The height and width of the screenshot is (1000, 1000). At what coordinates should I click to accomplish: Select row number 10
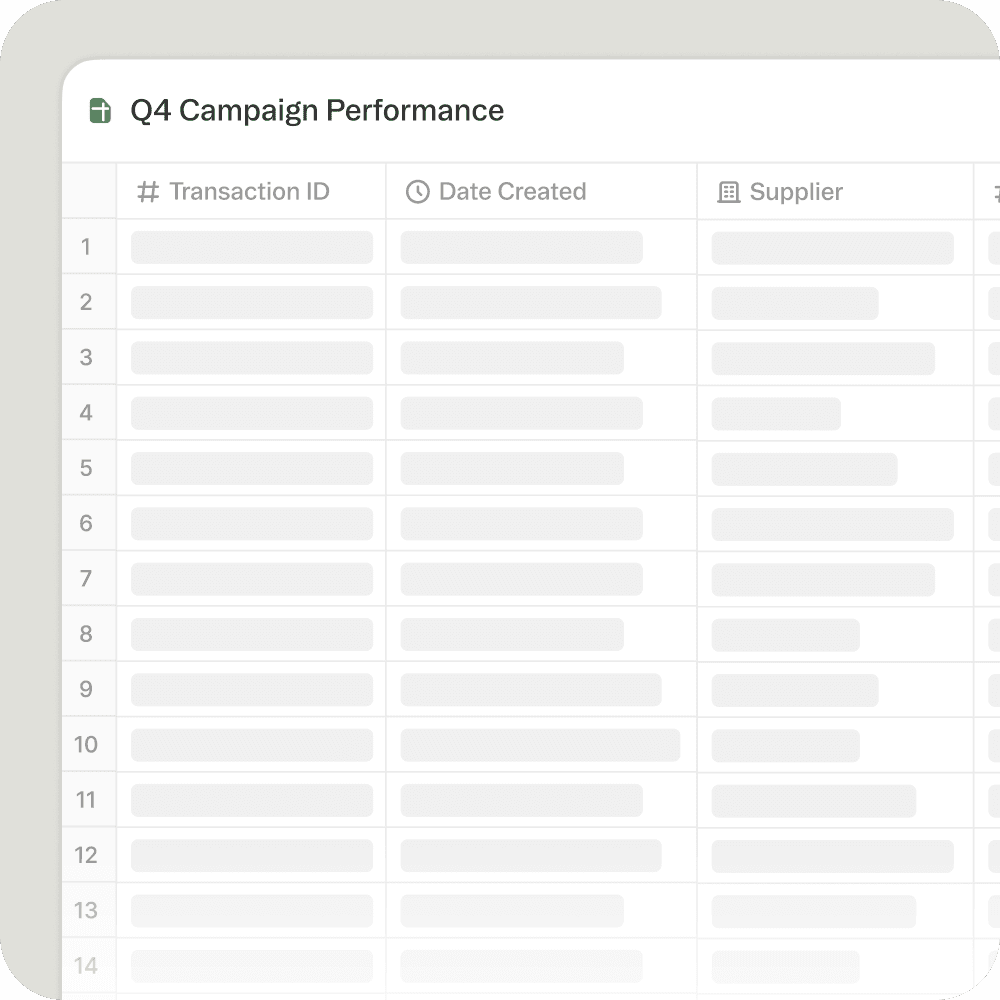click(86, 745)
